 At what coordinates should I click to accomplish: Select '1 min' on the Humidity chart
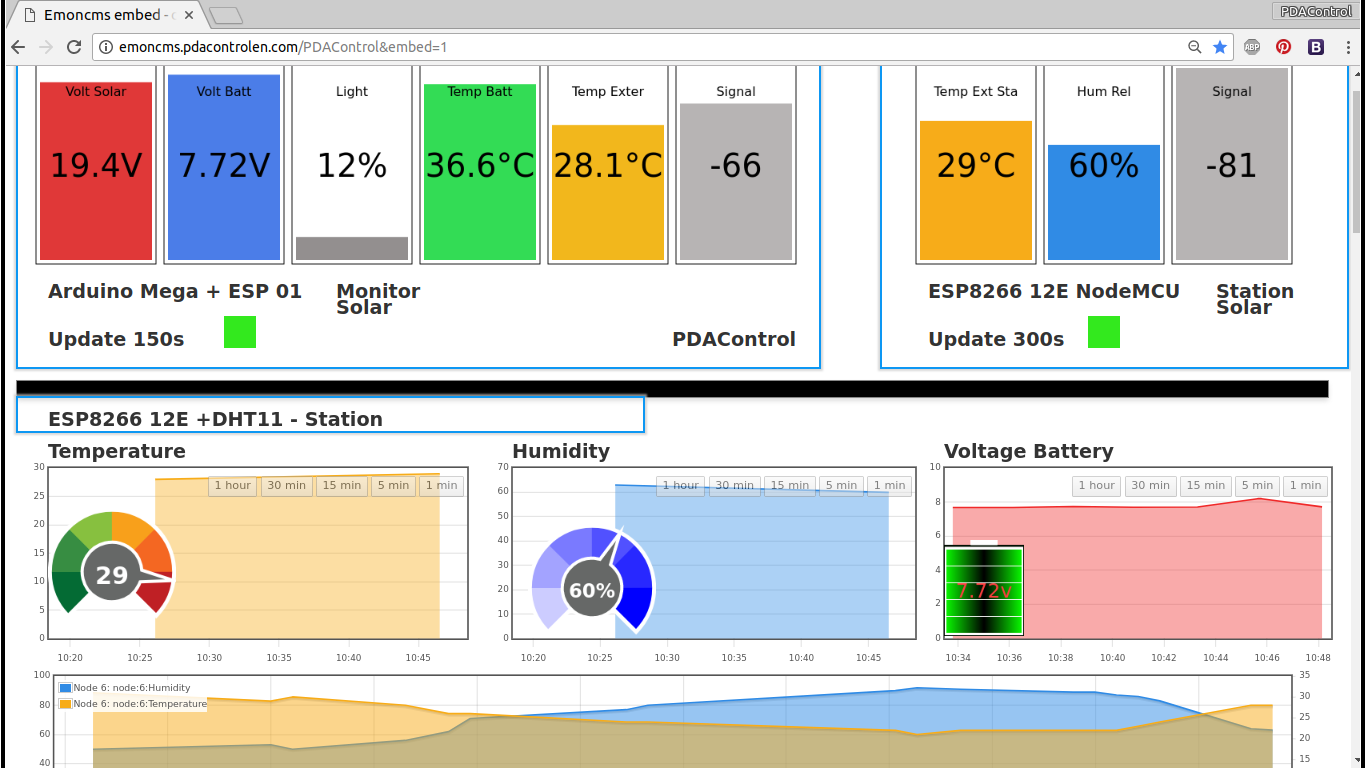click(x=889, y=486)
